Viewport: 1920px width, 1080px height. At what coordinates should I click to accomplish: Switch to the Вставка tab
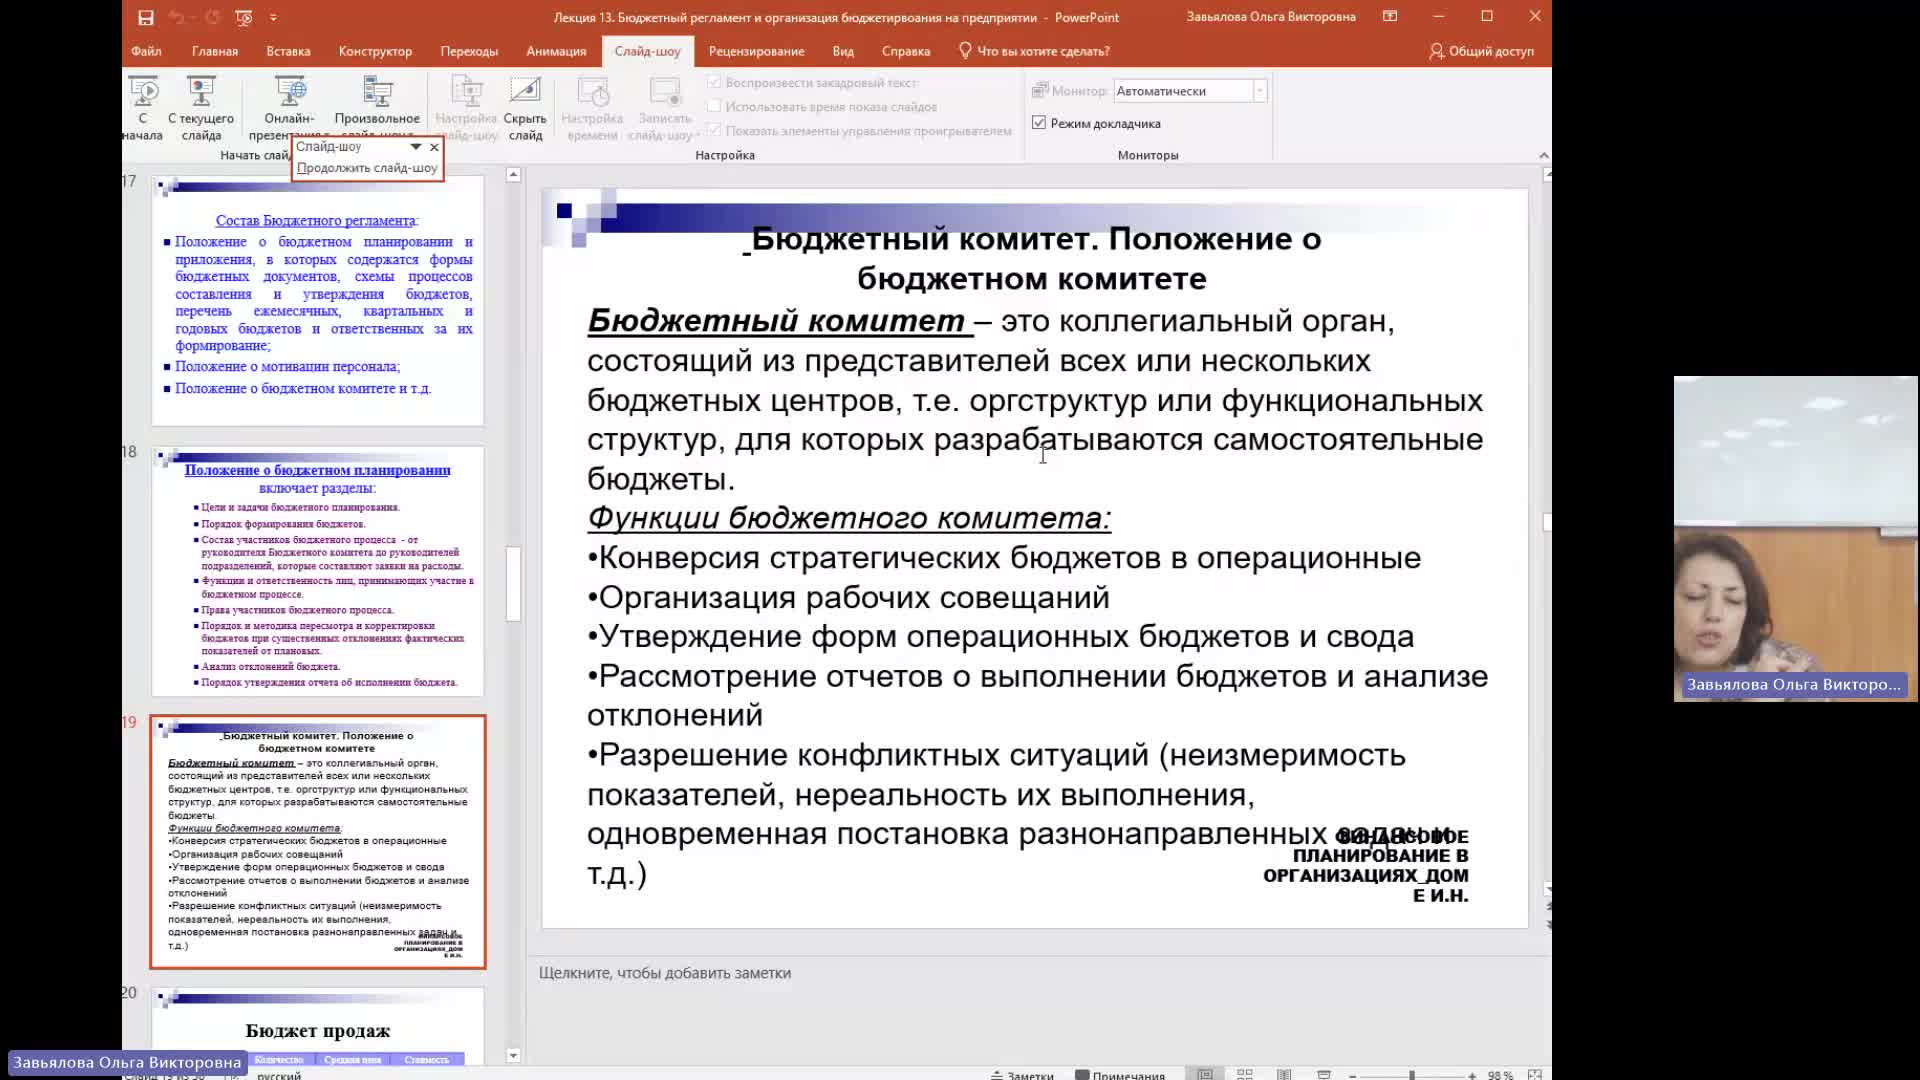tap(288, 51)
